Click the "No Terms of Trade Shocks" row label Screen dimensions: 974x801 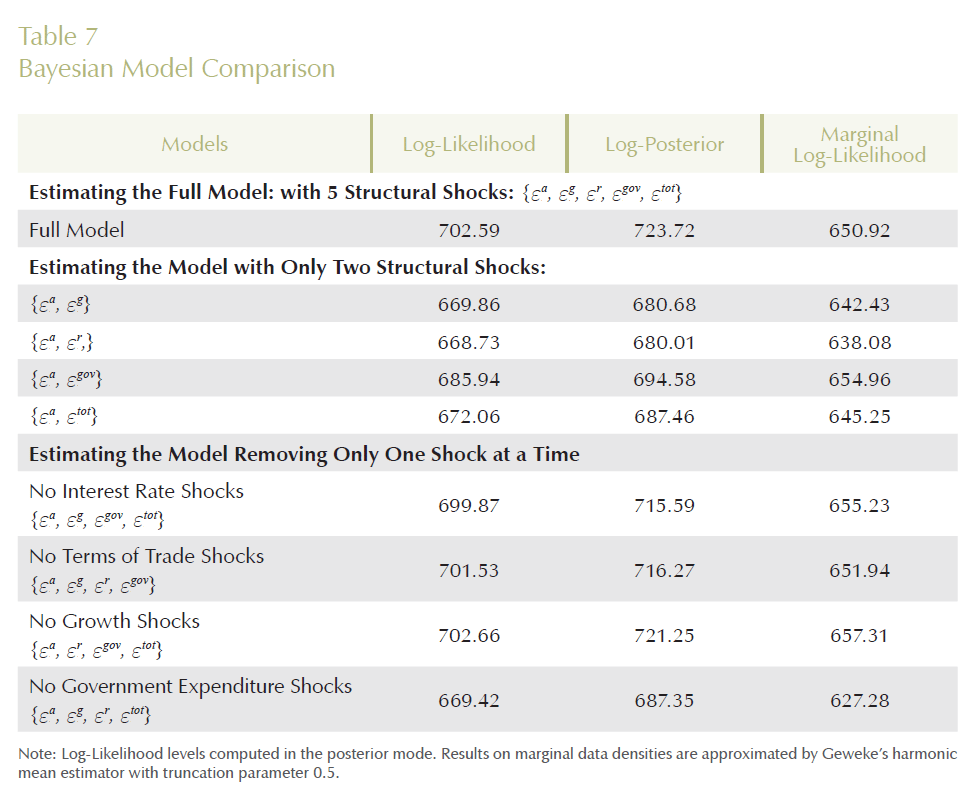point(146,556)
